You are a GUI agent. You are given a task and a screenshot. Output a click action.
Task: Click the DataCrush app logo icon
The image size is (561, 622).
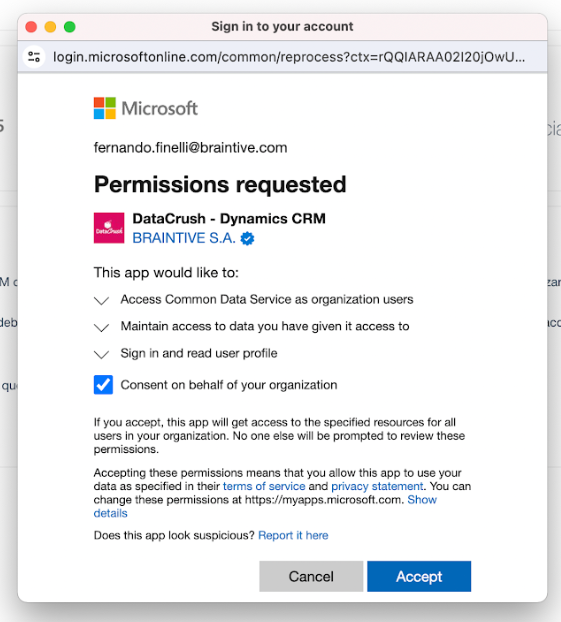(109, 228)
